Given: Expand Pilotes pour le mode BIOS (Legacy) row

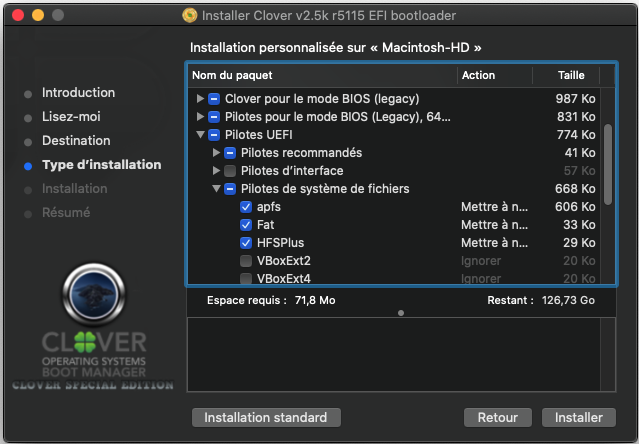Looking at the screenshot, I should (200, 117).
